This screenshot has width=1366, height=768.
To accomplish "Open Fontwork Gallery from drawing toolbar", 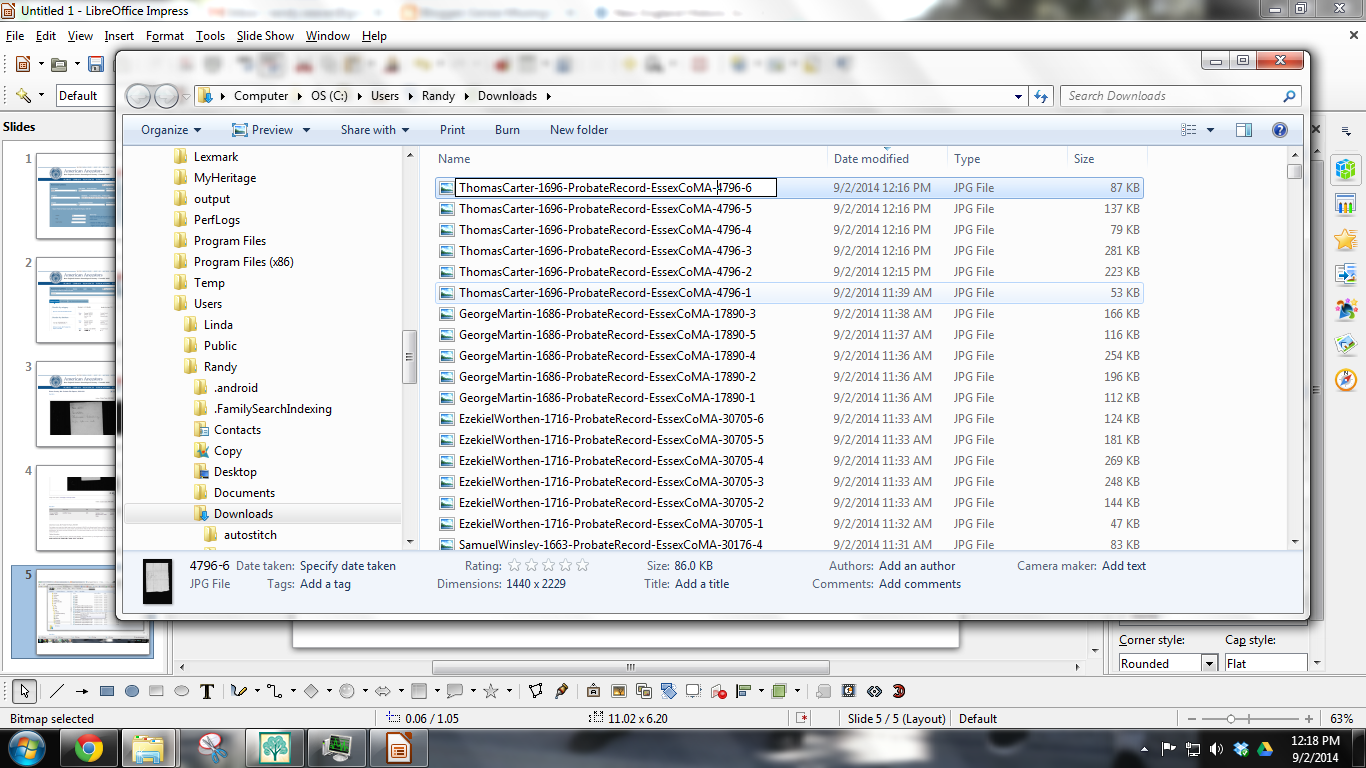I will (594, 690).
